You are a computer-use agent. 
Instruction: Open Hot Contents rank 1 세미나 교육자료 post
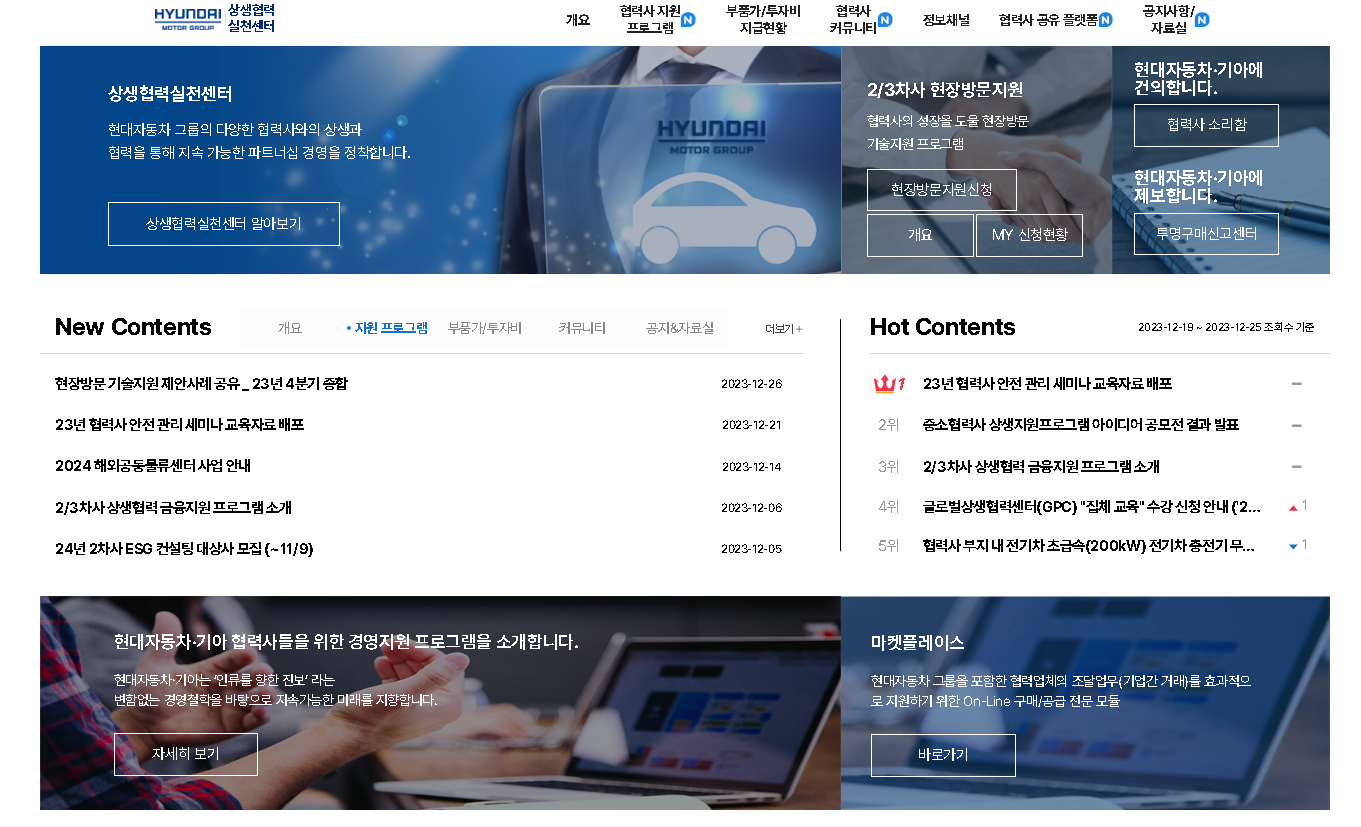point(1047,384)
